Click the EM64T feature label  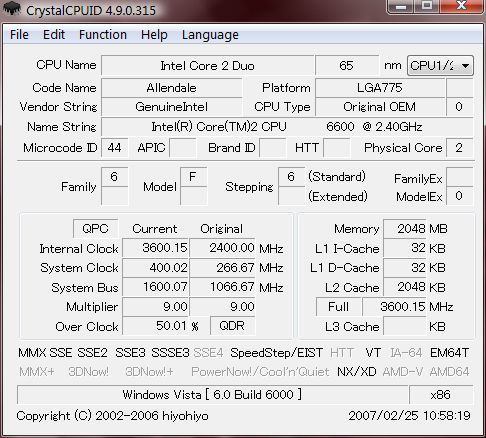450,353
